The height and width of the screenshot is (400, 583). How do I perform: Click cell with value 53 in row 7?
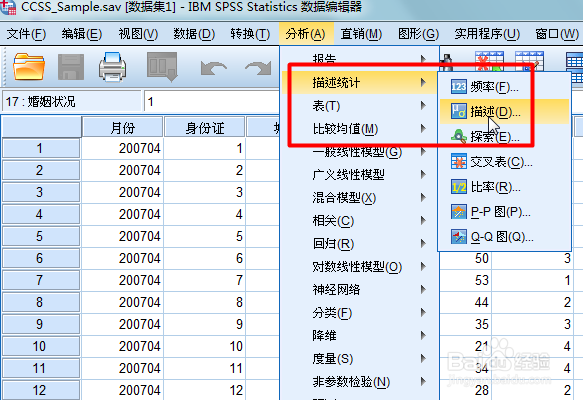(x=466, y=280)
